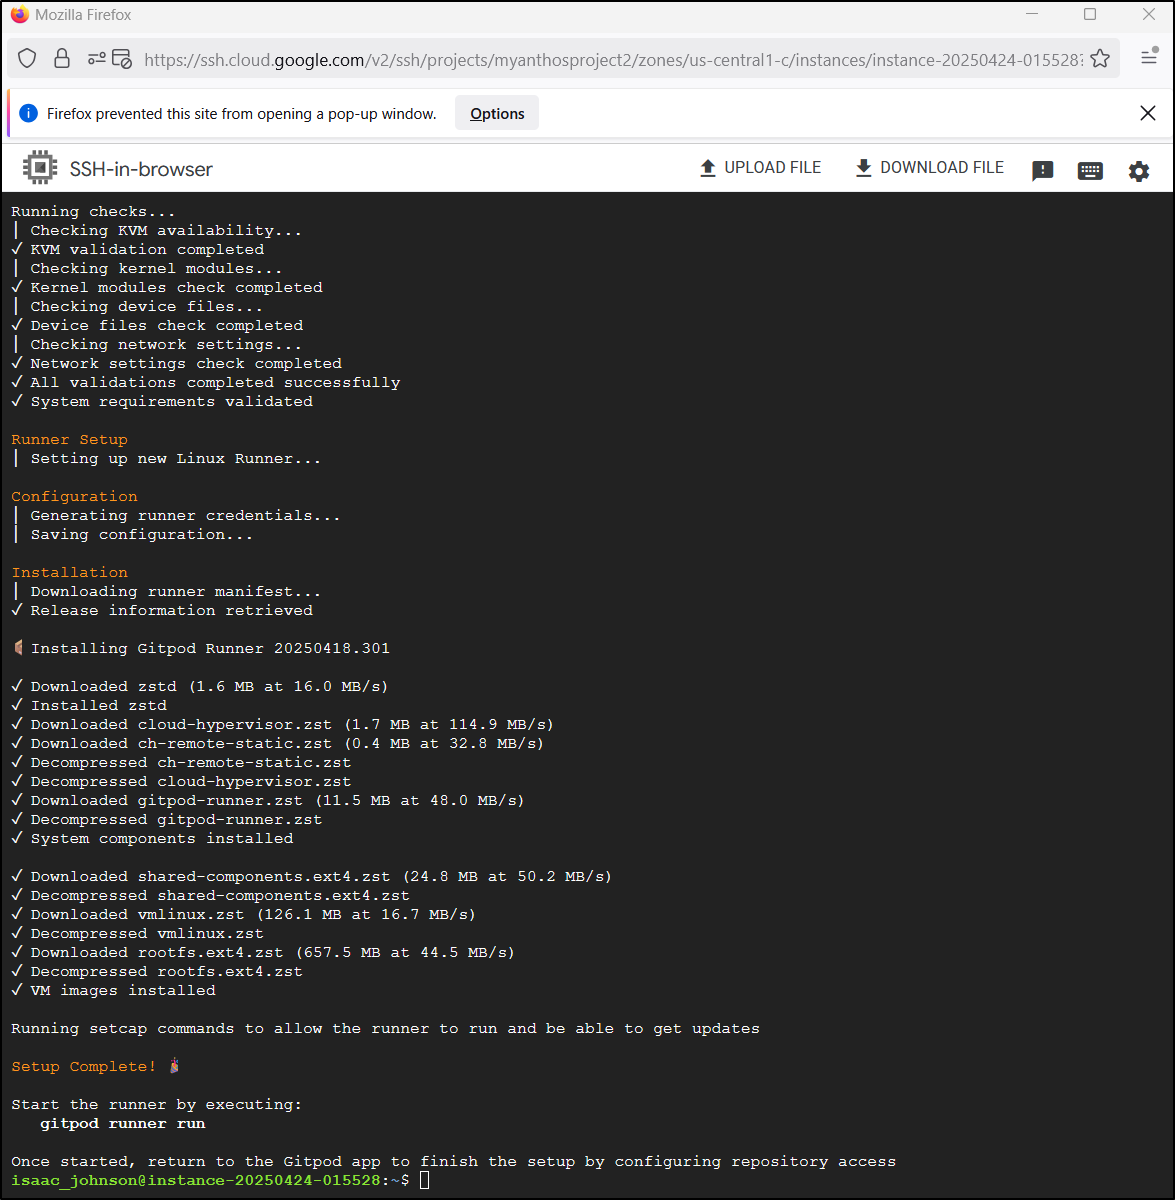Click the URL address field
This screenshot has width=1175, height=1200.
(612, 60)
